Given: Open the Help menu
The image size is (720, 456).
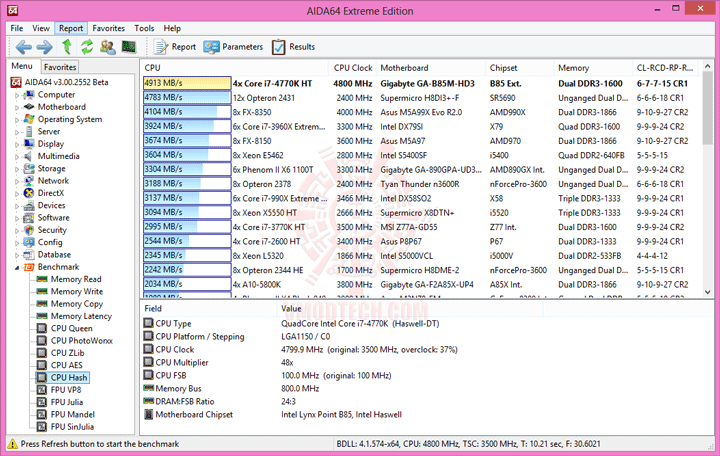Looking at the screenshot, I should (x=172, y=28).
